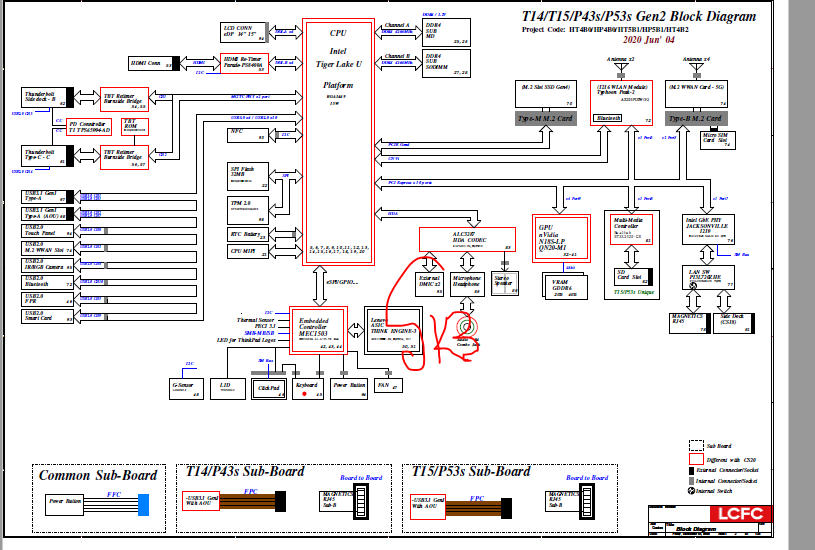815x550 pixels.
Task: Click DDR4 SUB SODIMM memory block
Action: click(446, 63)
